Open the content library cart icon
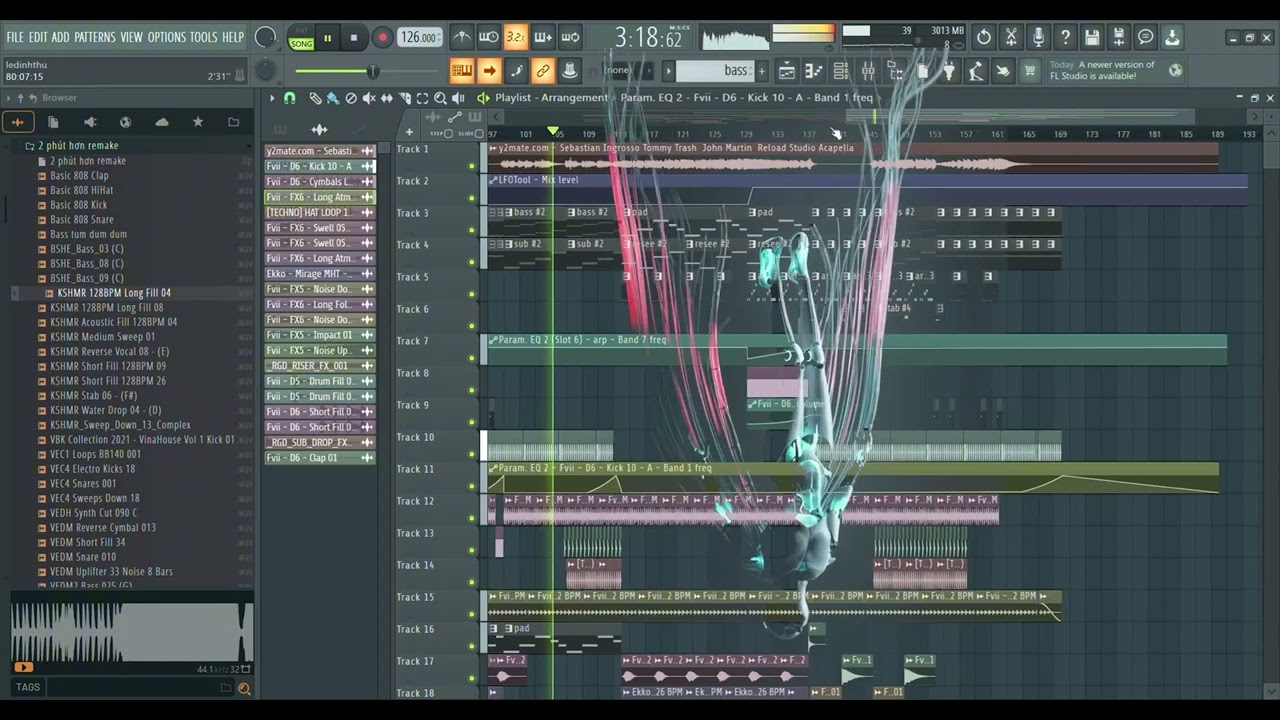 coord(1030,71)
